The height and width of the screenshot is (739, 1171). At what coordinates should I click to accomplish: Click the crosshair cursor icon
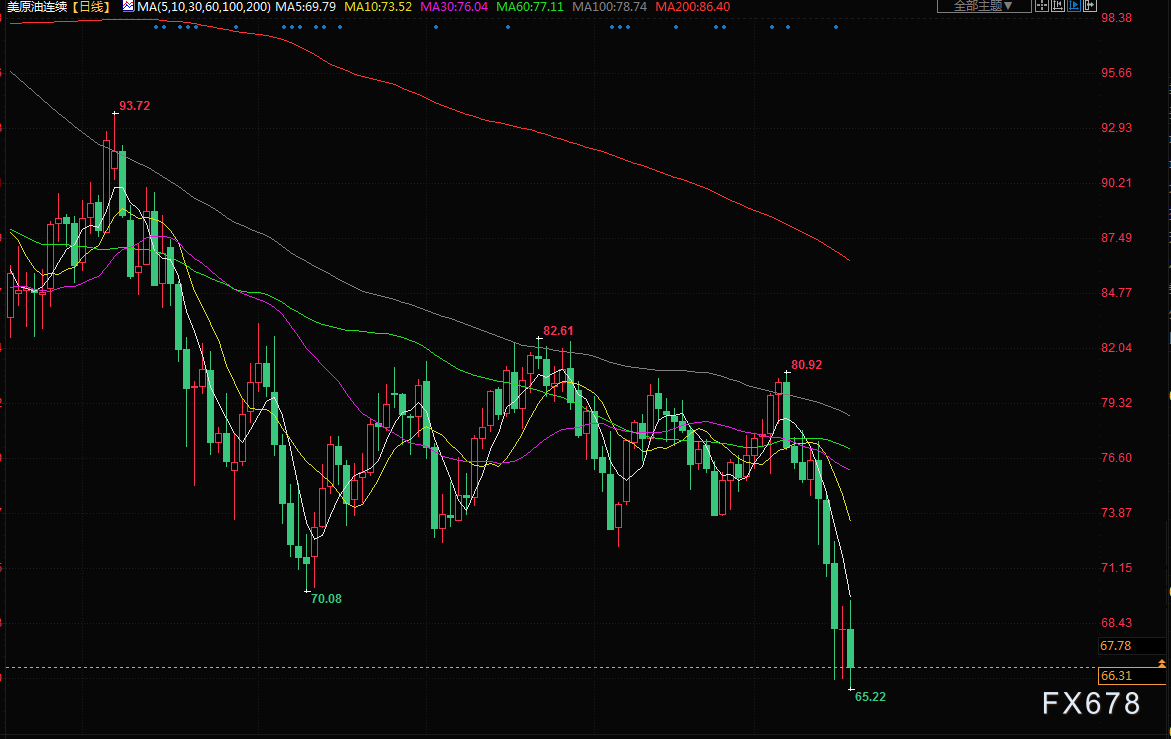(1042, 6)
